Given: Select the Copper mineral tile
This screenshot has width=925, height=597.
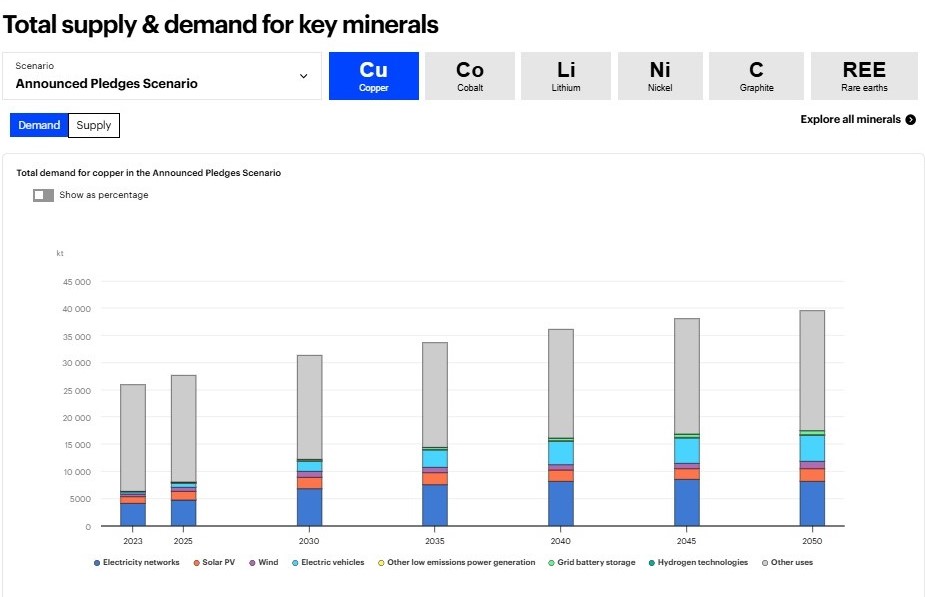Looking at the screenshot, I should pos(373,76).
